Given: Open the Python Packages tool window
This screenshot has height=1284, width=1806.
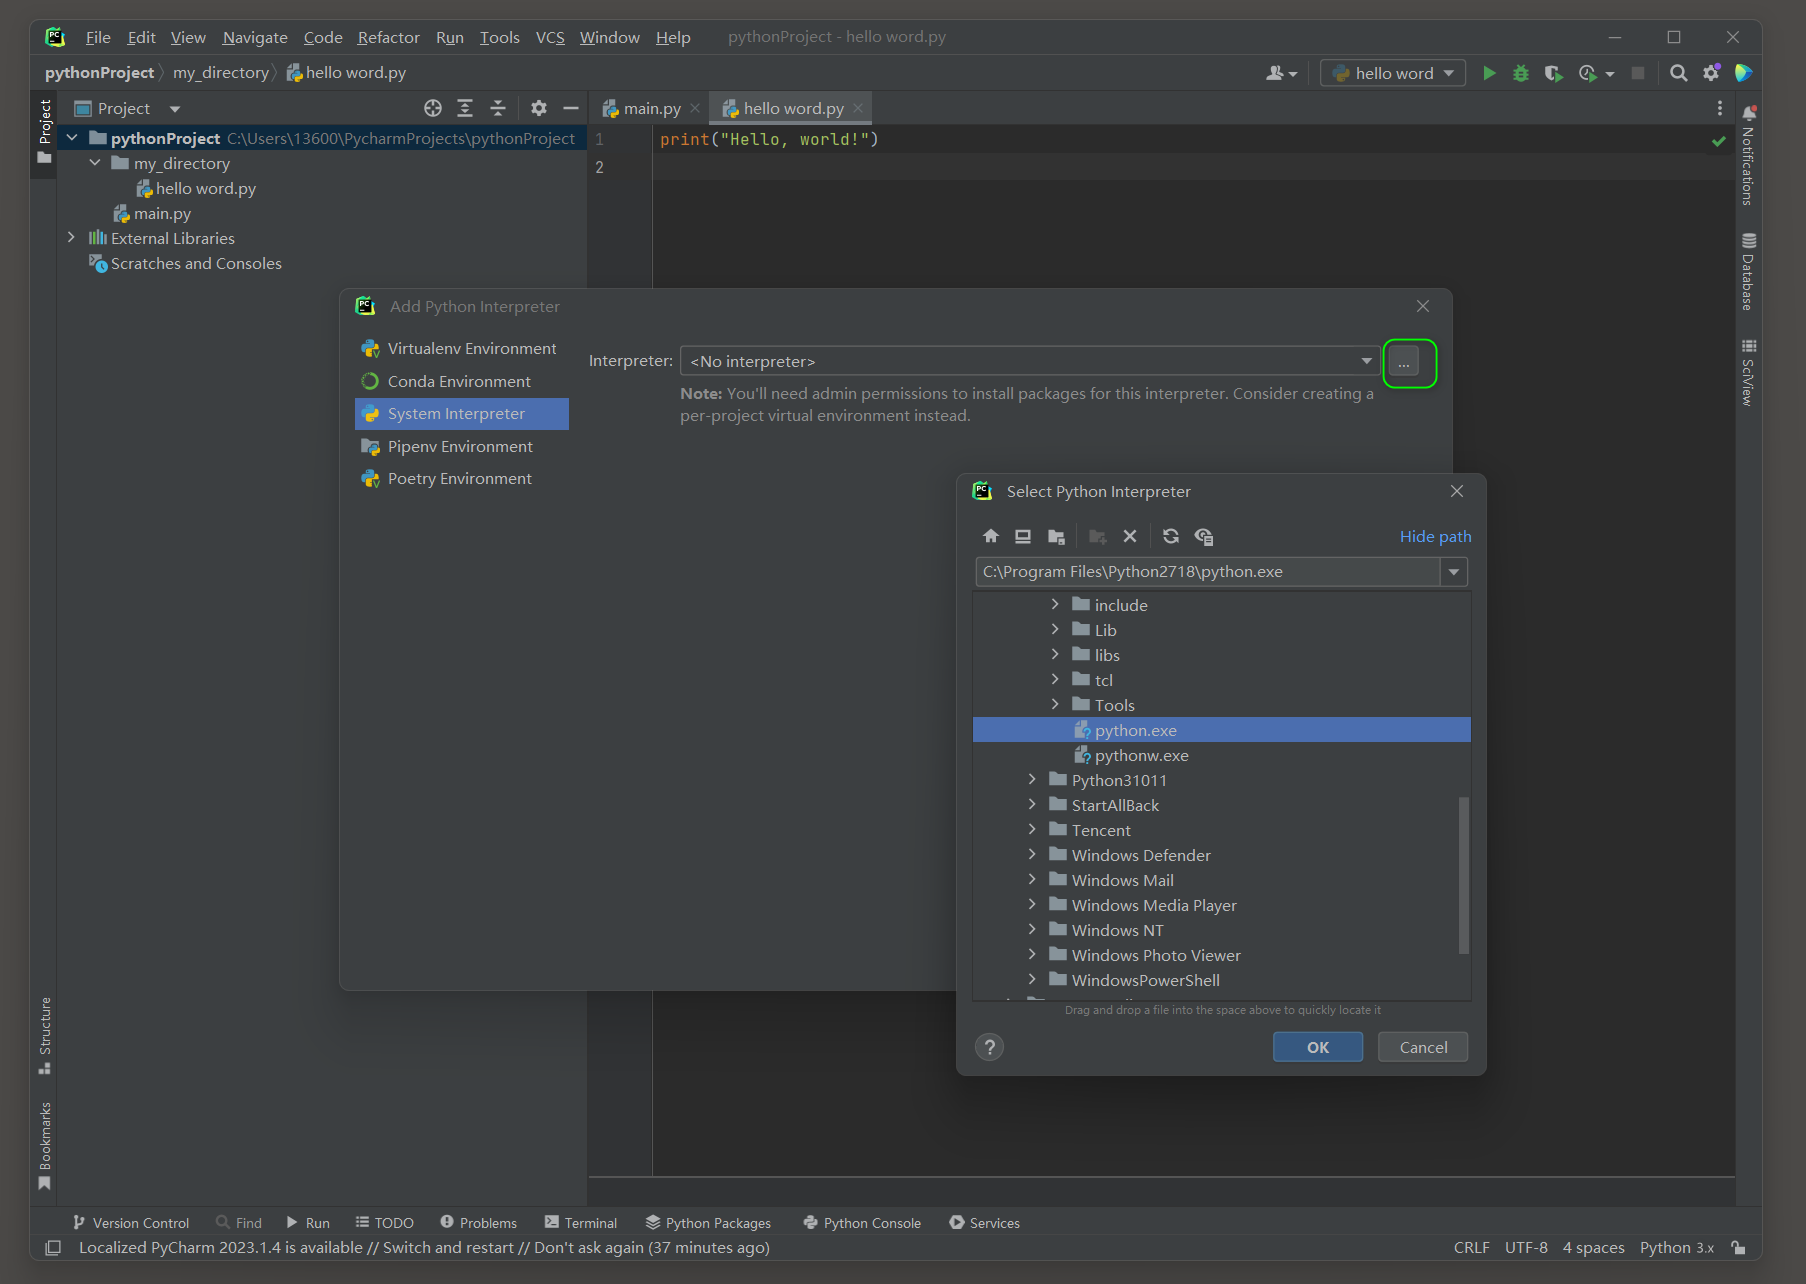Looking at the screenshot, I should click(709, 1222).
